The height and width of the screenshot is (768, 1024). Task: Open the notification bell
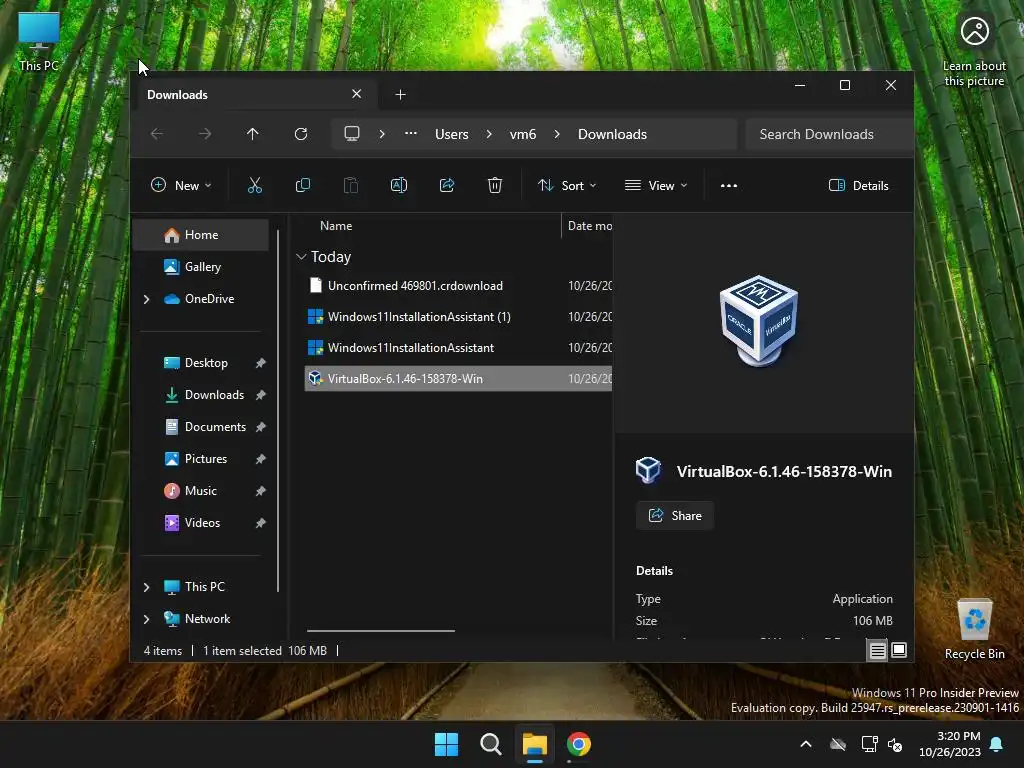click(x=997, y=744)
